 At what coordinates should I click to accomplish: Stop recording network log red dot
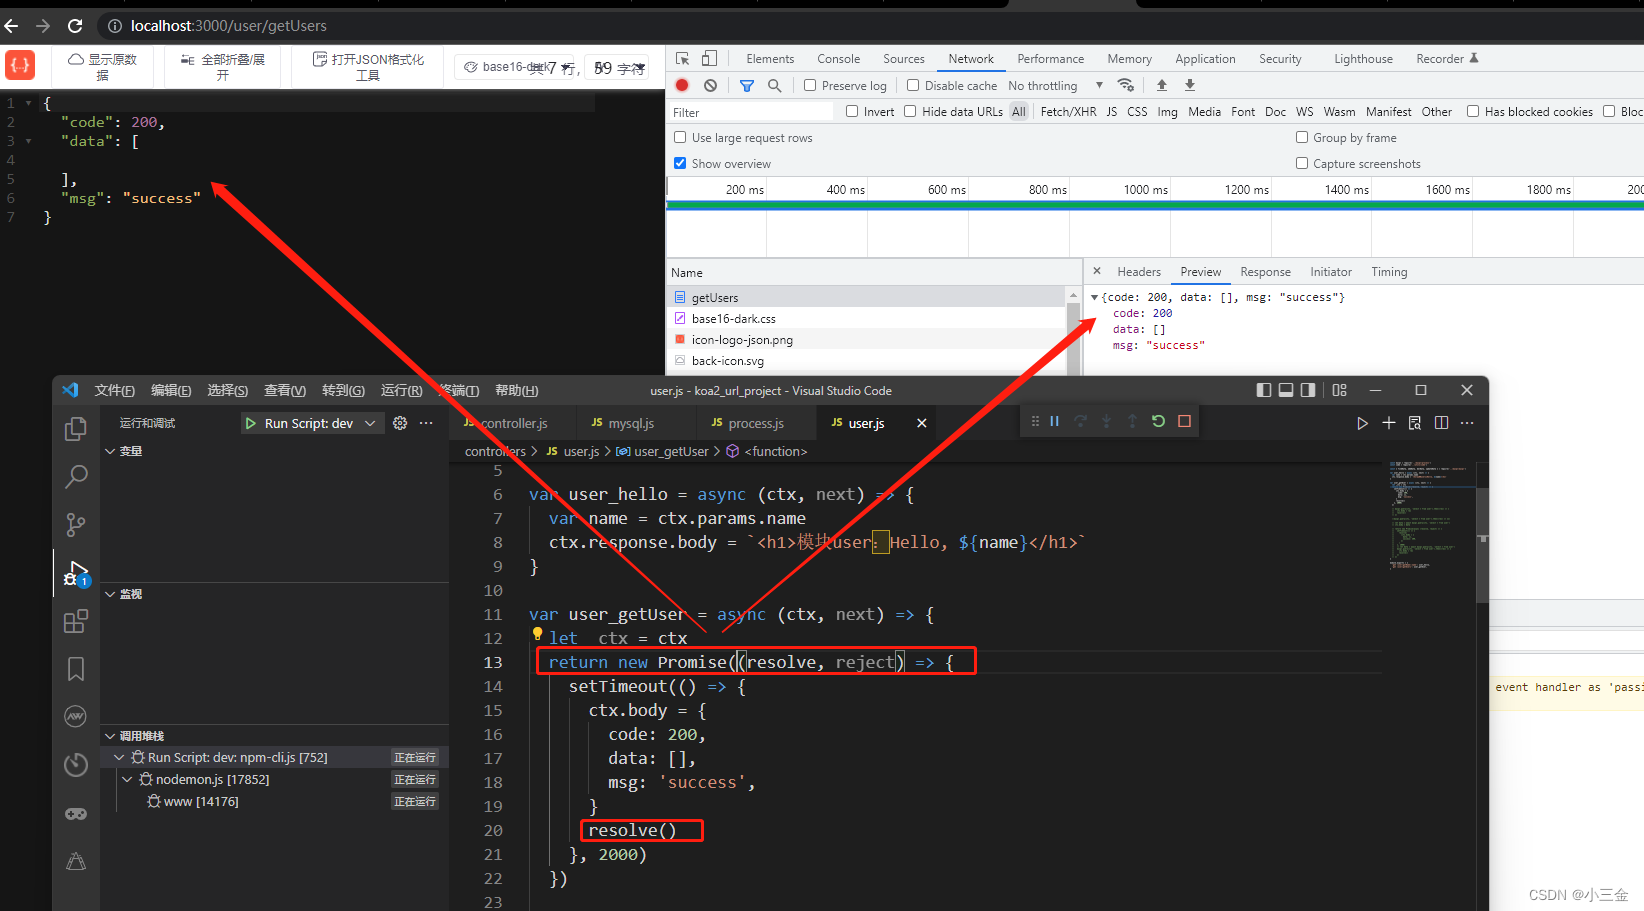coord(681,85)
